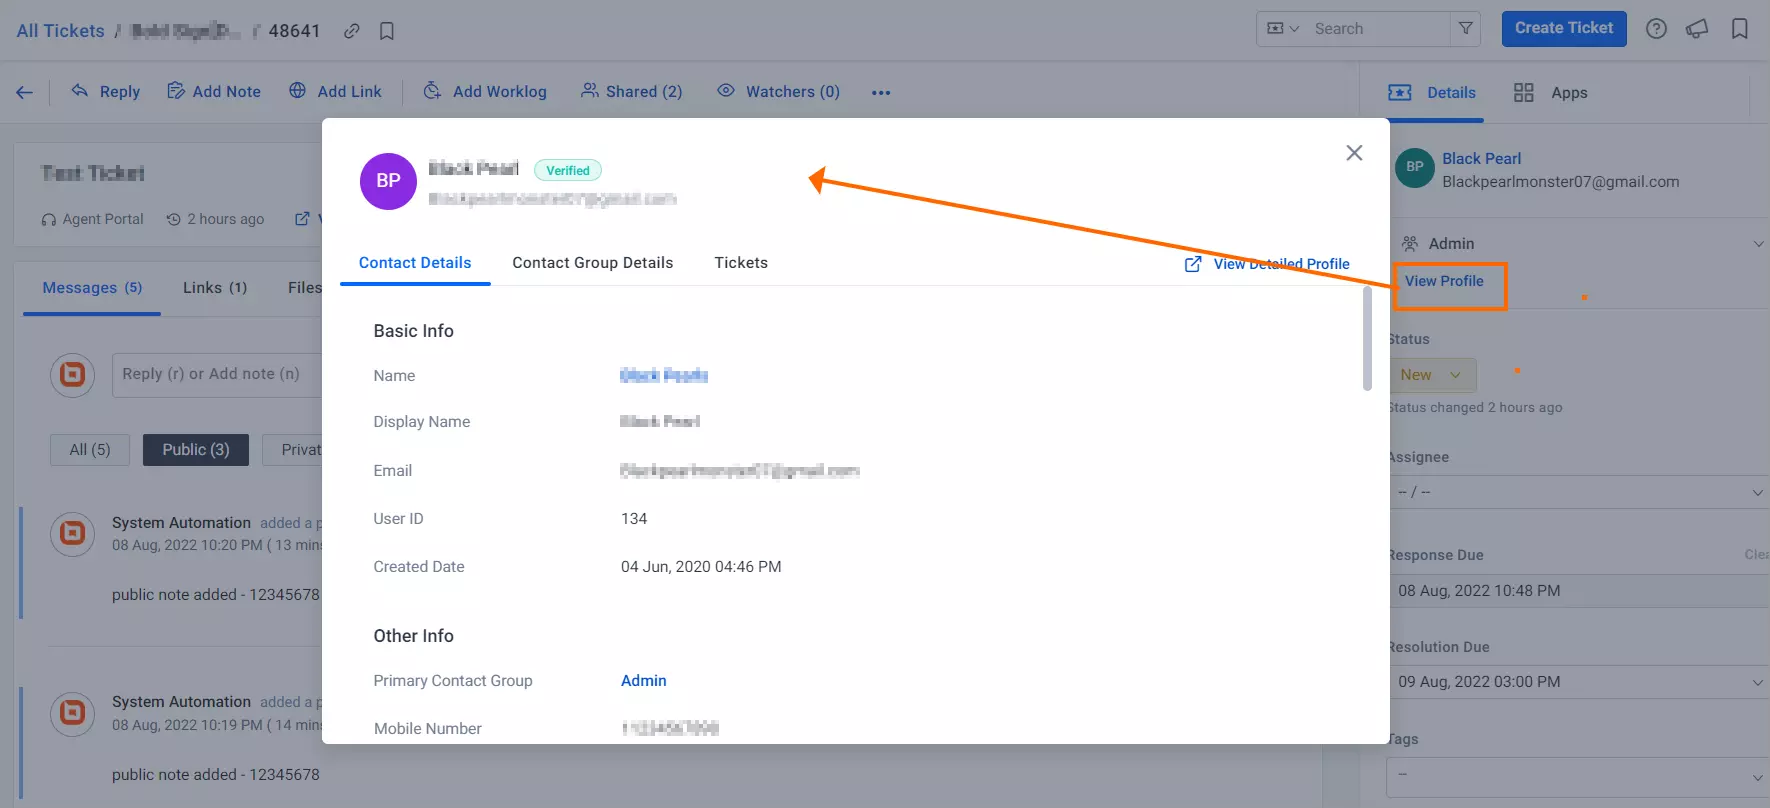Open the help question mark icon
1770x808 pixels.
tap(1656, 29)
